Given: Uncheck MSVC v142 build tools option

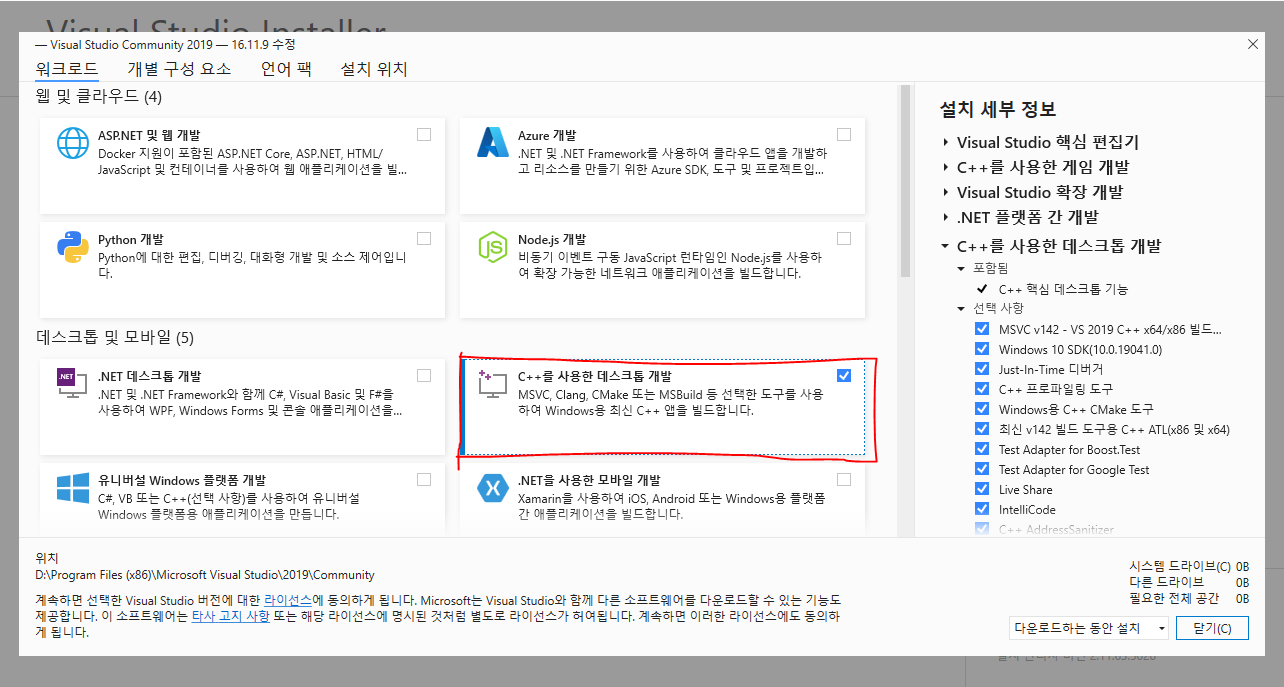Looking at the screenshot, I should point(981,329).
